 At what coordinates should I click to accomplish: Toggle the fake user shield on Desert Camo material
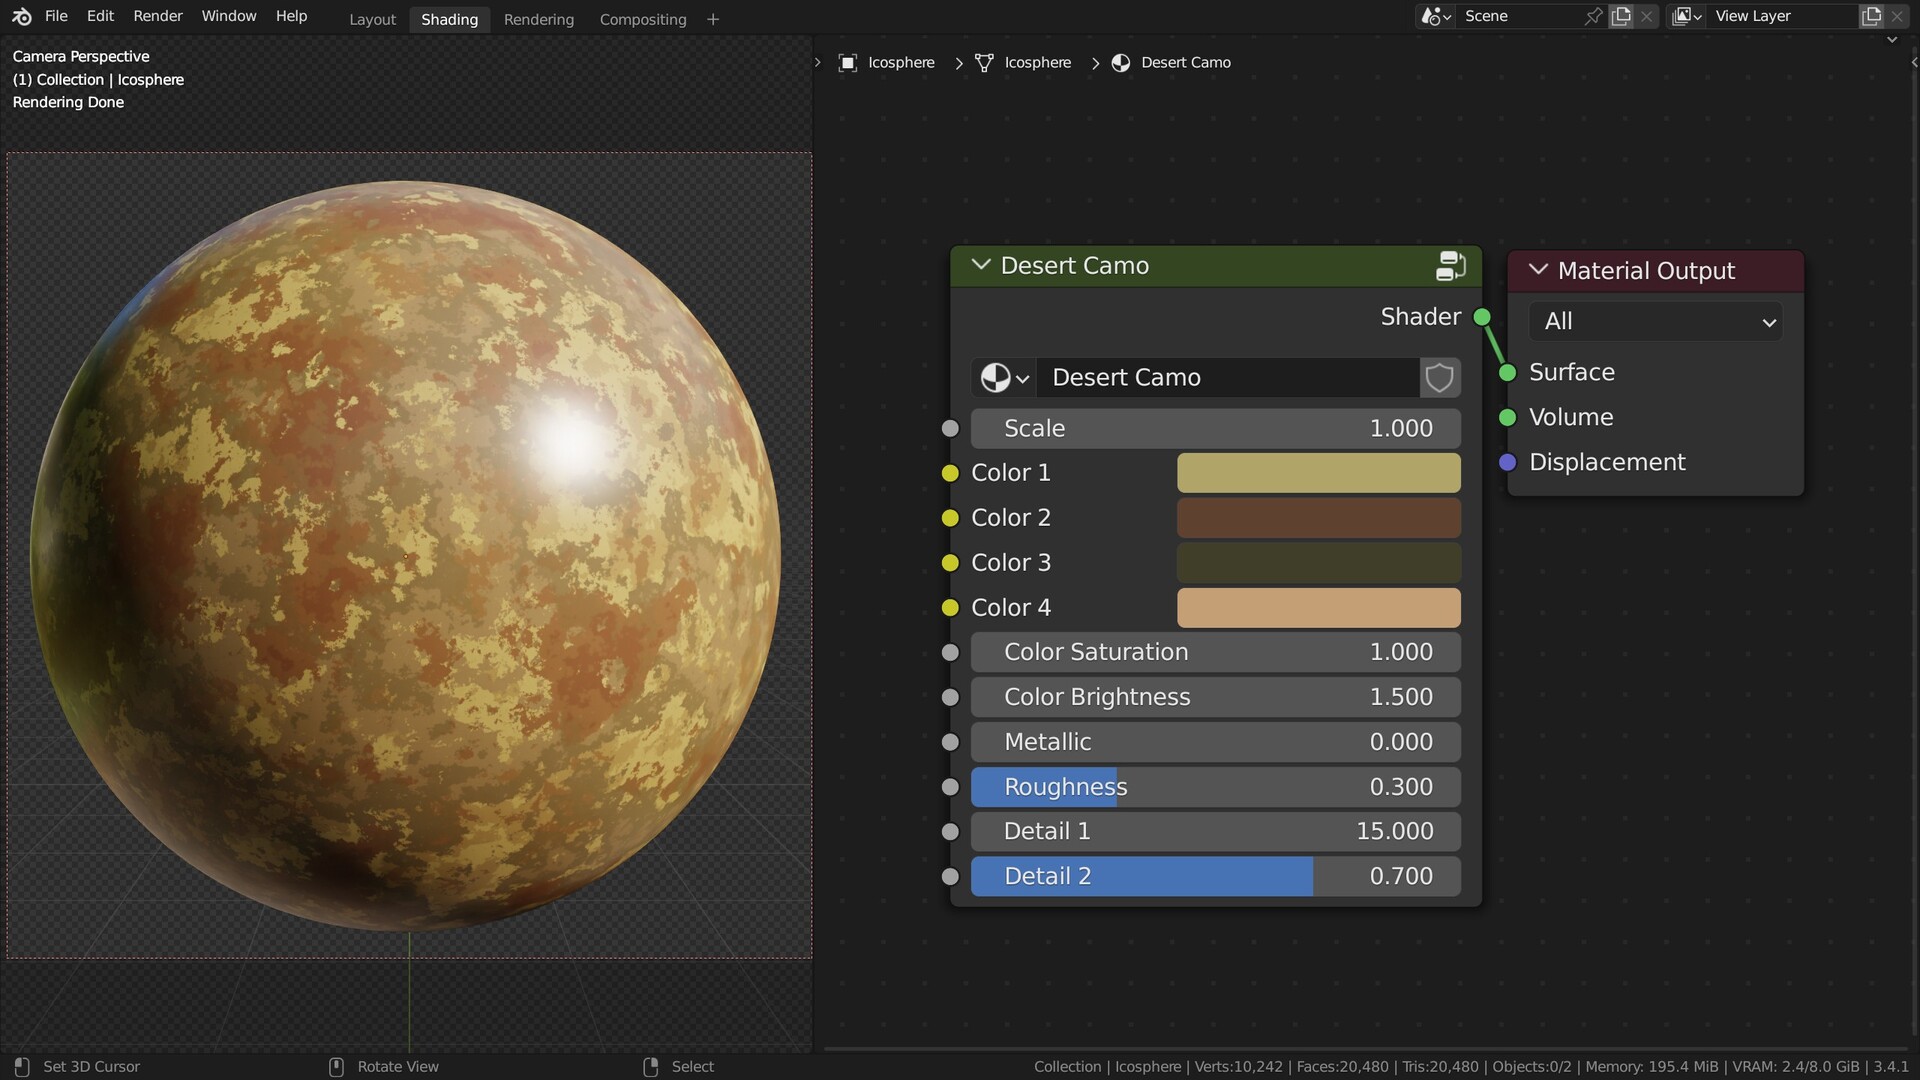[1439, 377]
